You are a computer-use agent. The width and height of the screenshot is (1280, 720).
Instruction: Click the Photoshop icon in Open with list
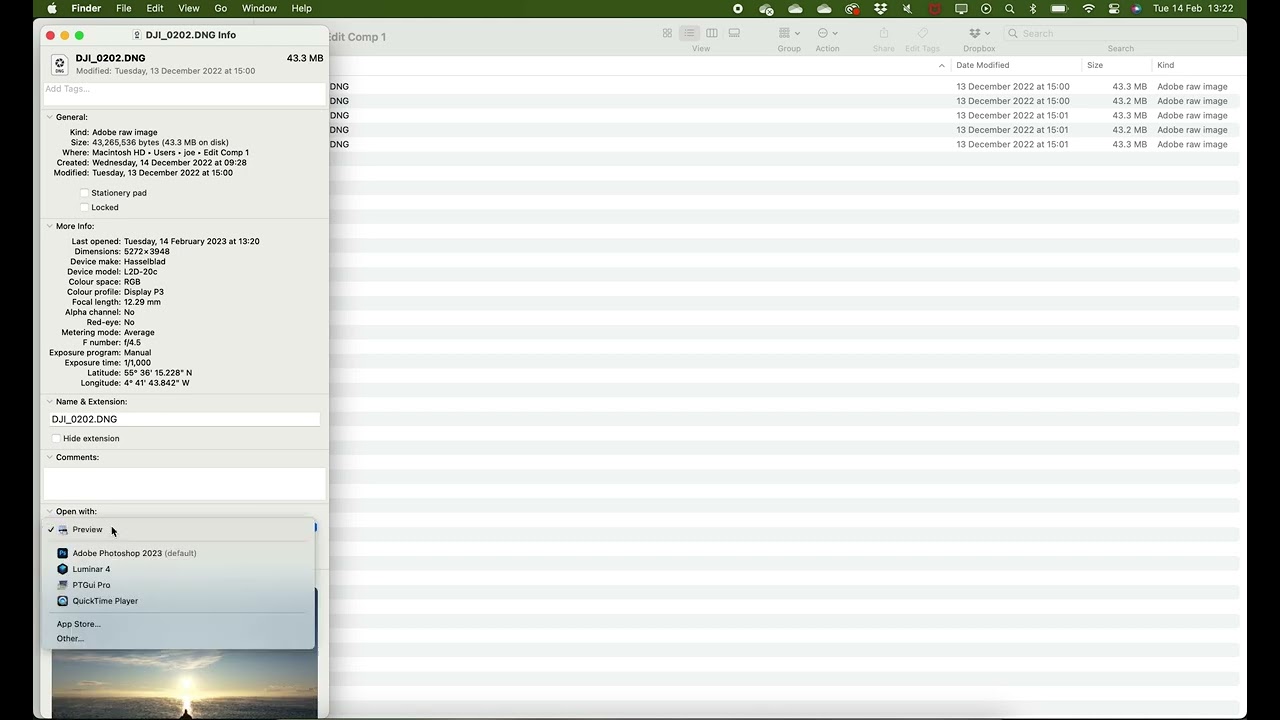(x=62, y=553)
